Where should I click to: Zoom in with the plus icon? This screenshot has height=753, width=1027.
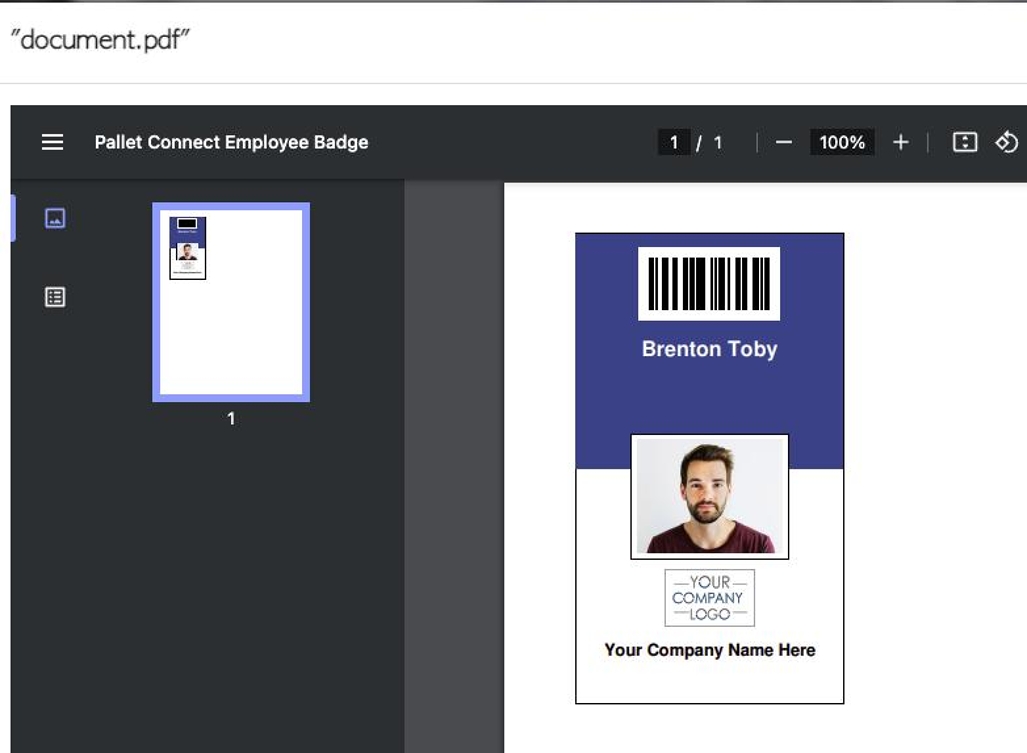[x=901, y=142]
